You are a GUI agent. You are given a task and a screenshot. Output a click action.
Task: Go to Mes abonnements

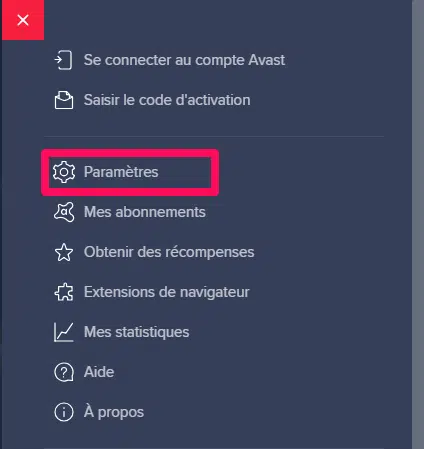[x=145, y=212]
